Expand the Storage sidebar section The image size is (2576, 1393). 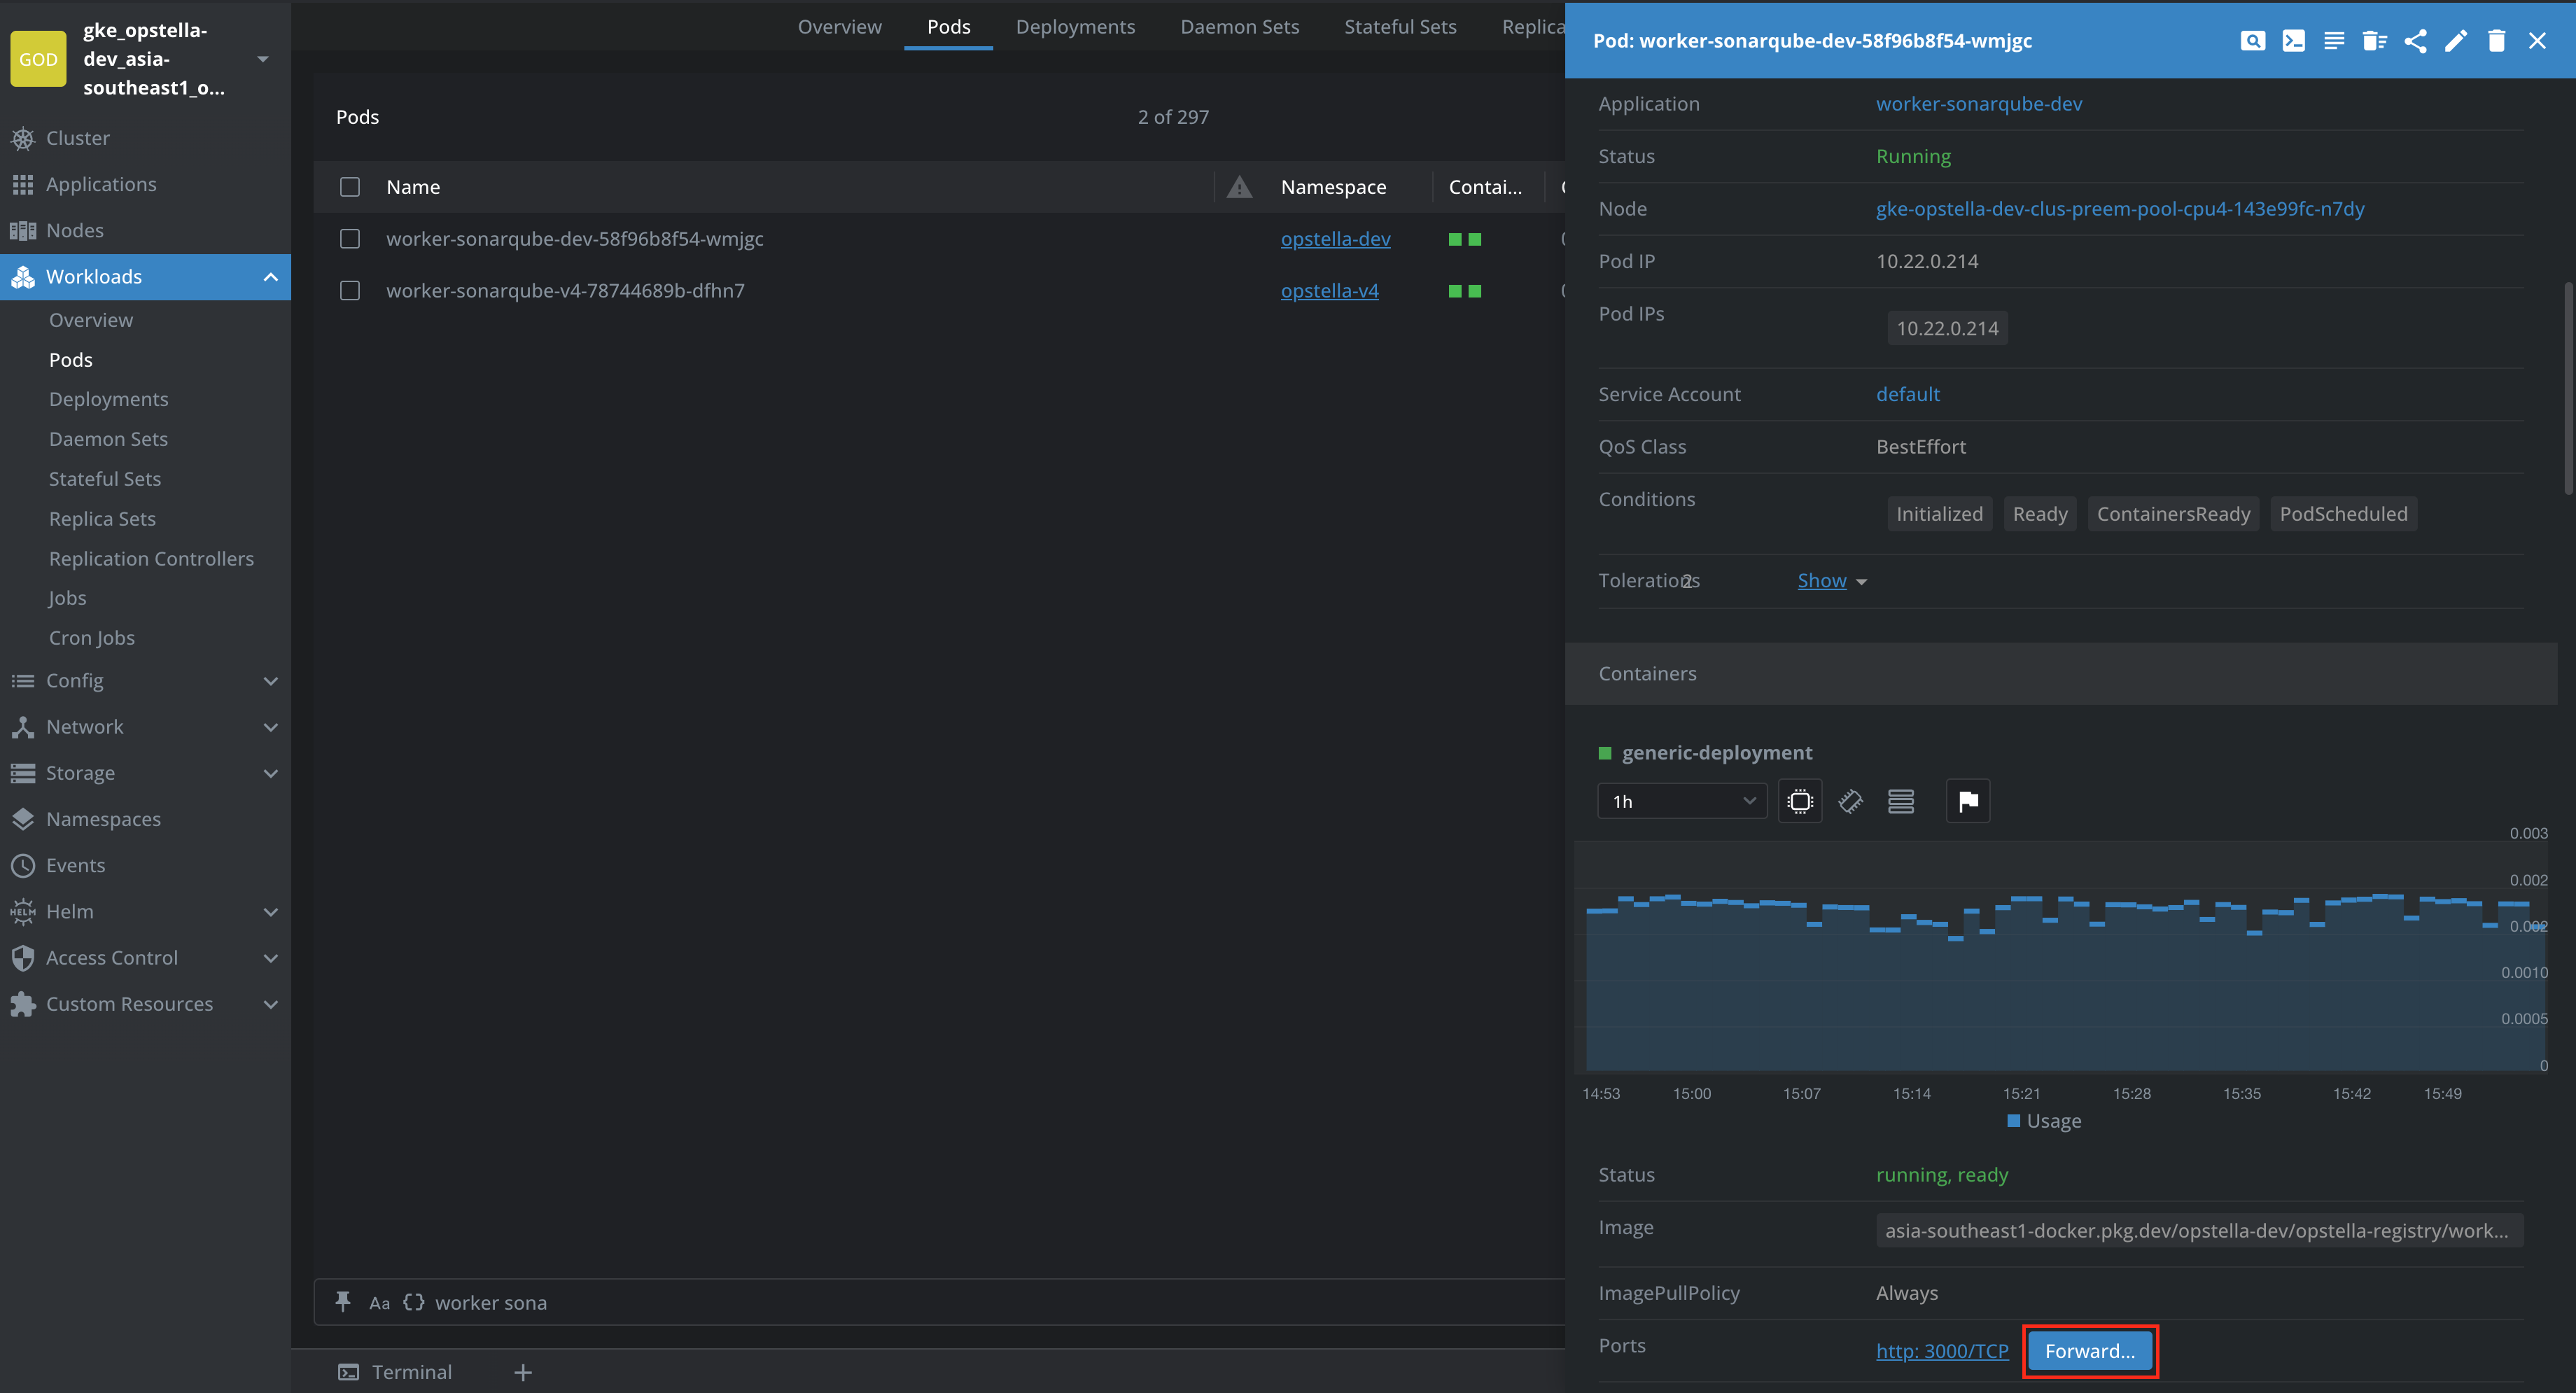tap(270, 773)
